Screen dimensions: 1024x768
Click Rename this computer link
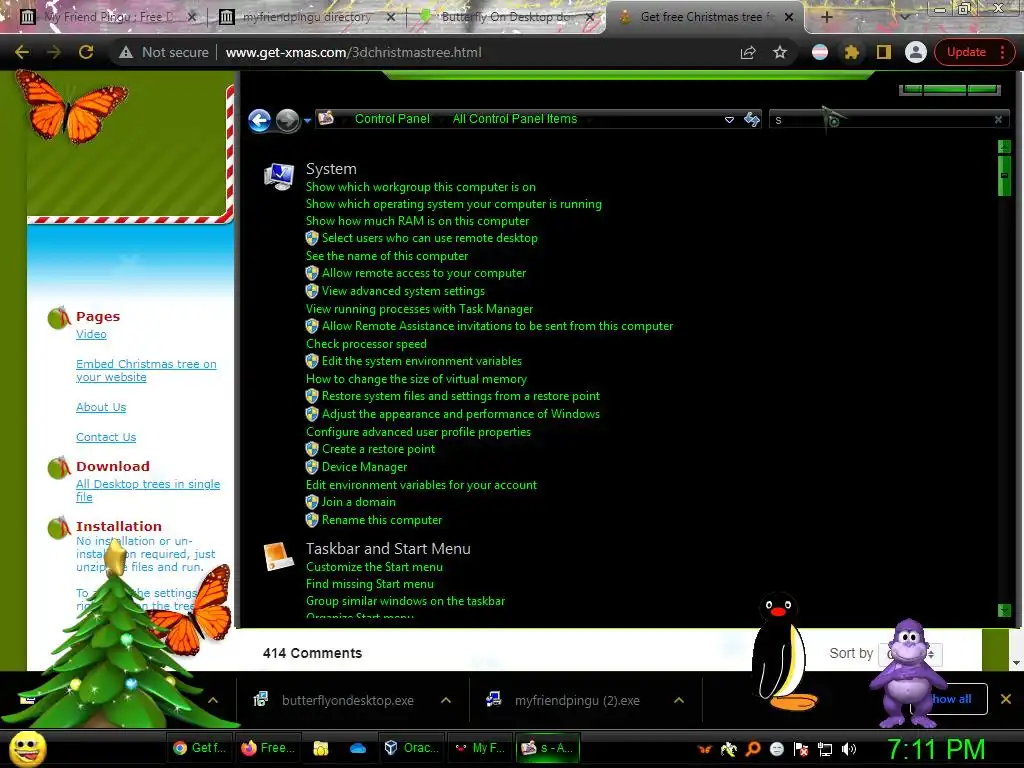[x=381, y=520]
